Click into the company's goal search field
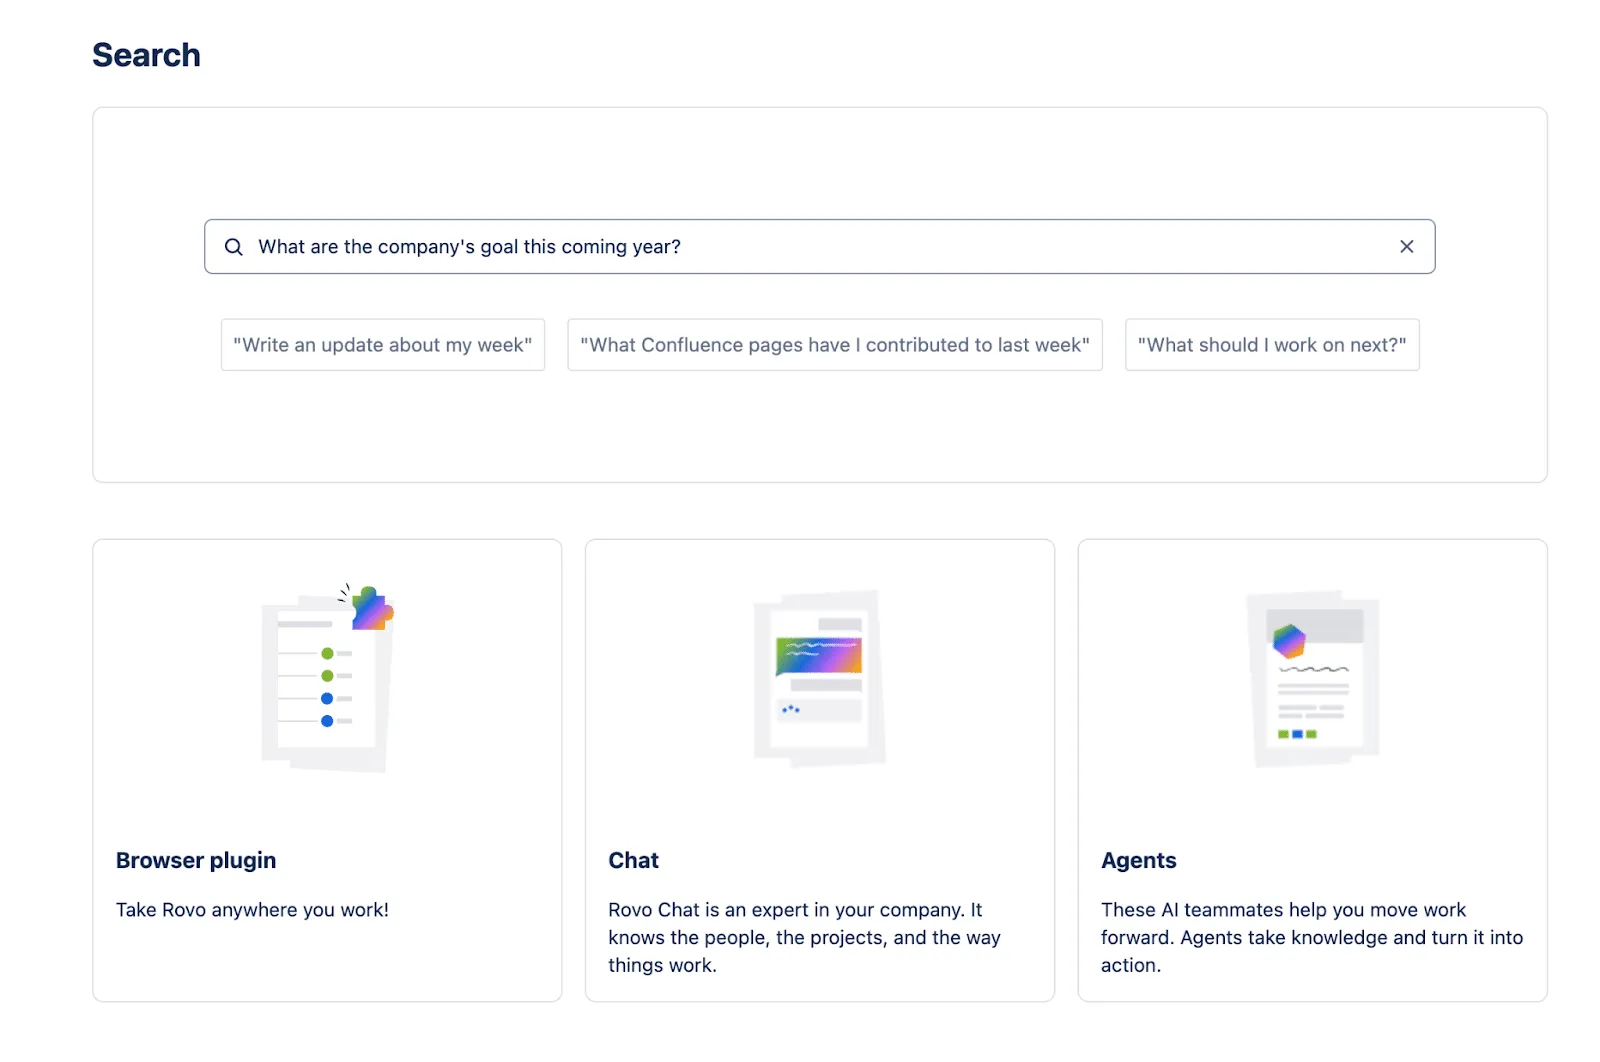 click(x=800, y=247)
